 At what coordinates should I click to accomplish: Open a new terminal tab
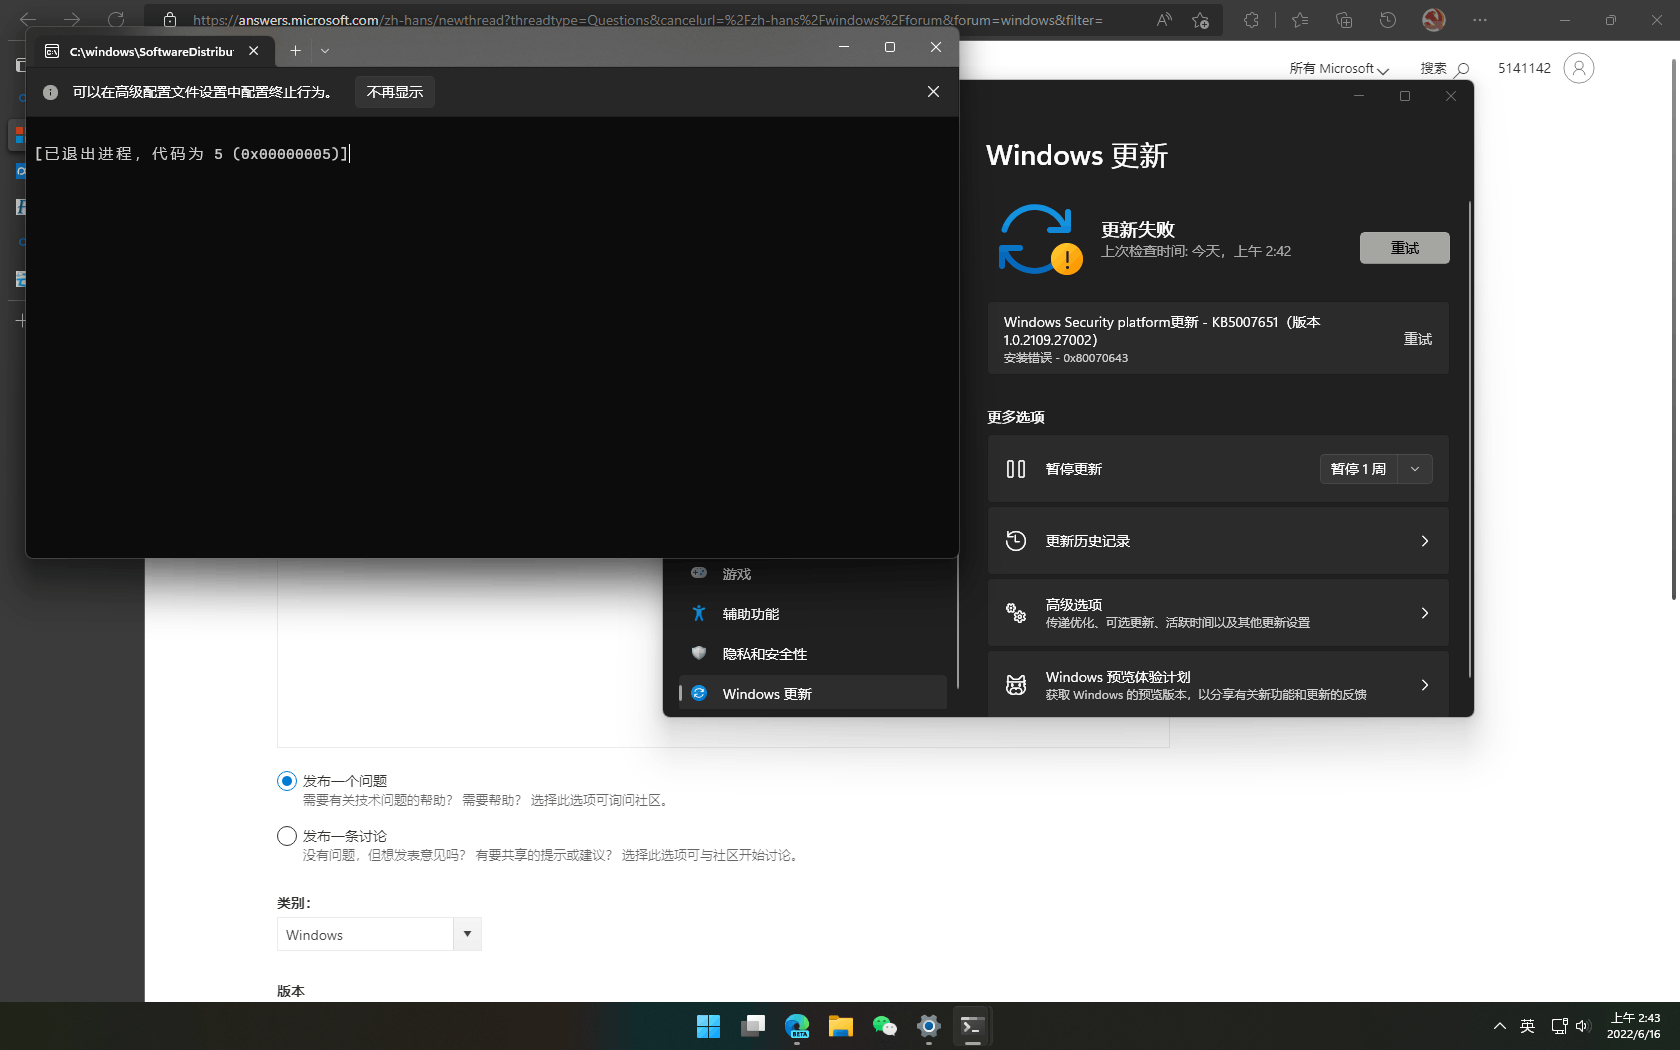click(x=295, y=51)
